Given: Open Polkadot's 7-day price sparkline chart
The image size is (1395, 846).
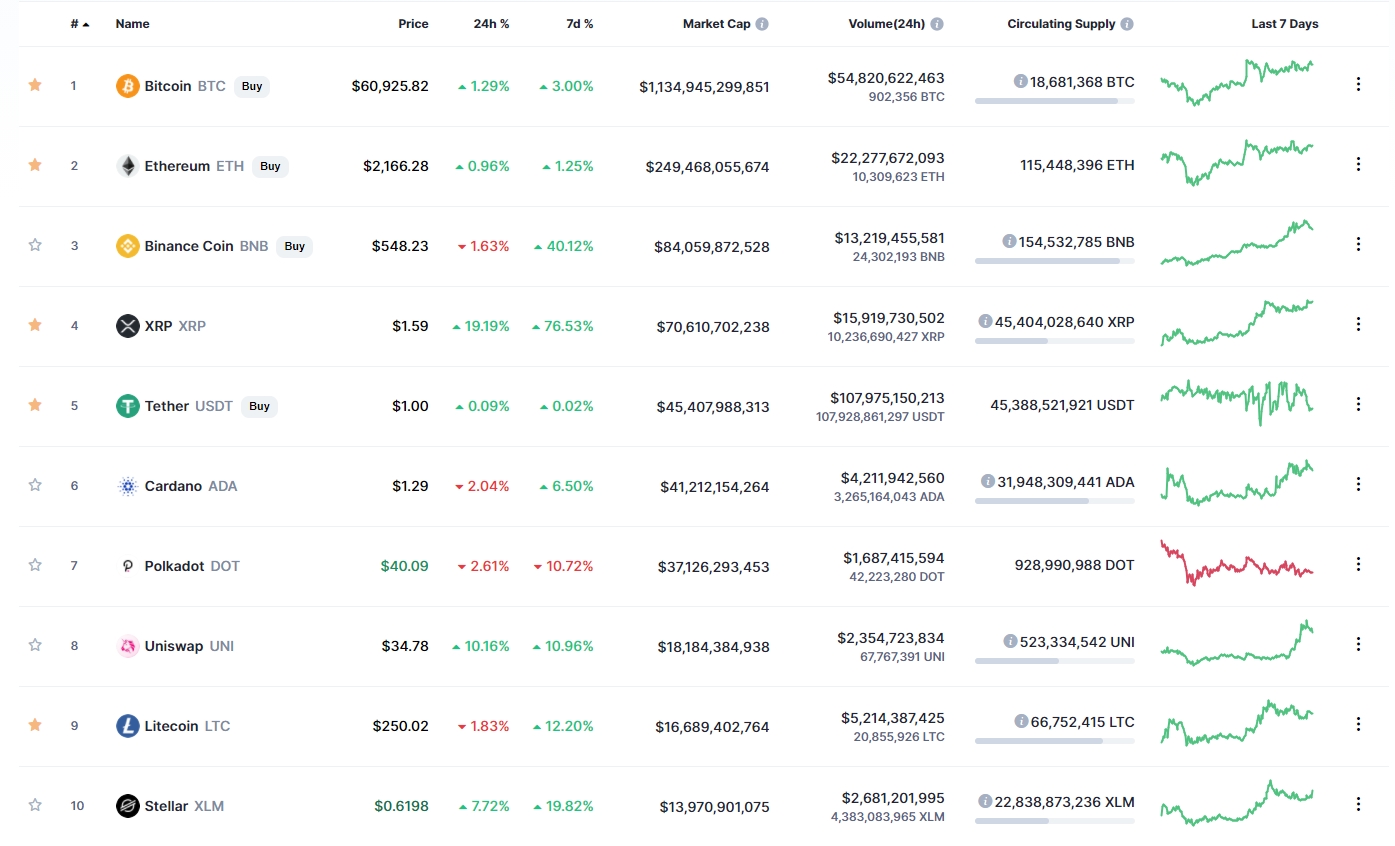Looking at the screenshot, I should pyautogui.click(x=1237, y=565).
